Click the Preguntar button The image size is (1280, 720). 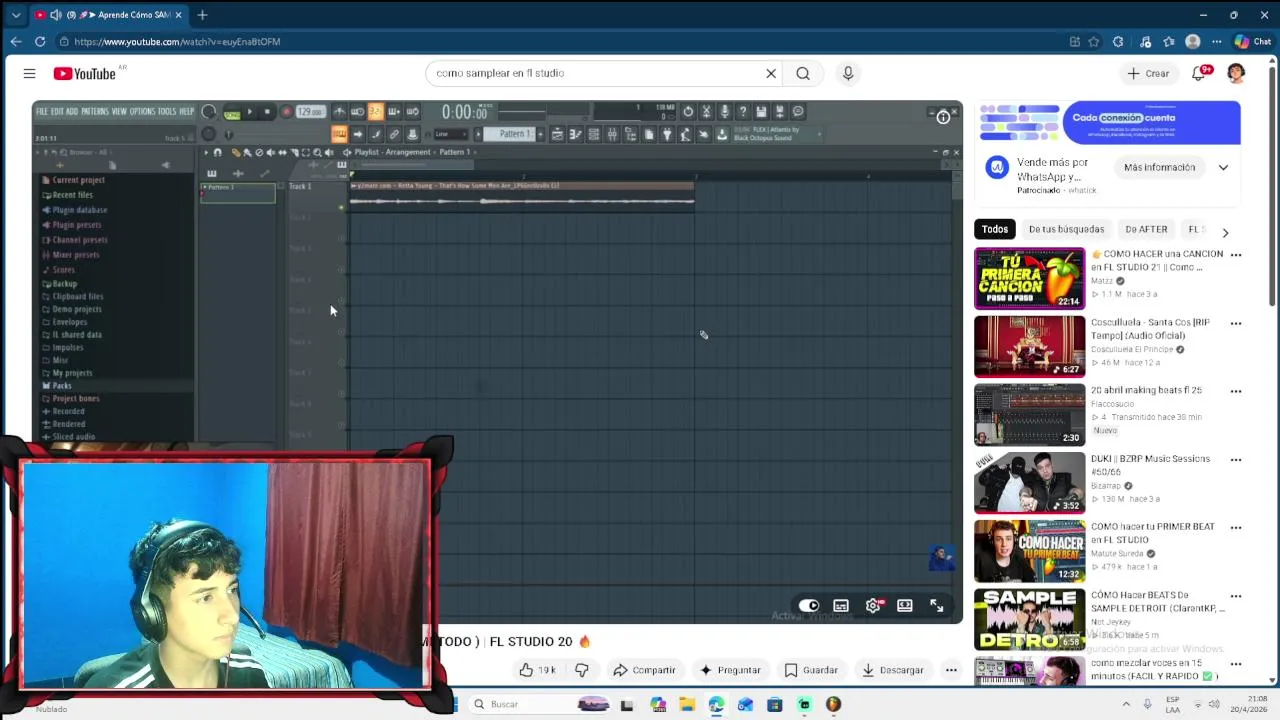click(730, 670)
